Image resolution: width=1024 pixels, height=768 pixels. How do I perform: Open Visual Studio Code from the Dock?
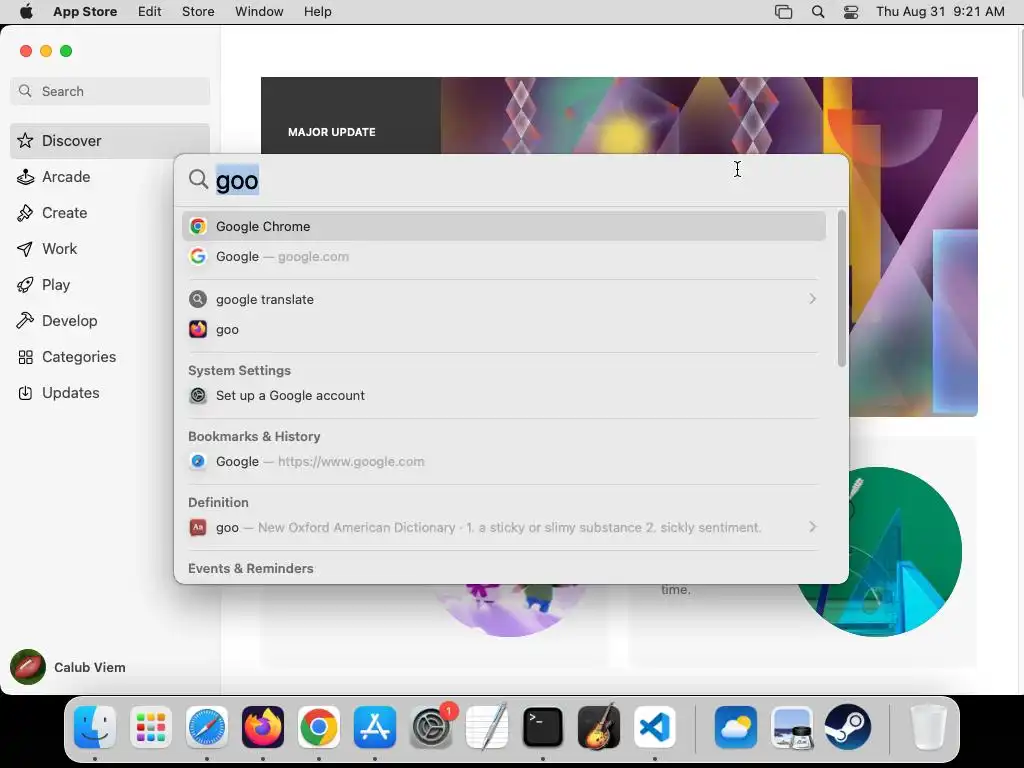coord(655,727)
